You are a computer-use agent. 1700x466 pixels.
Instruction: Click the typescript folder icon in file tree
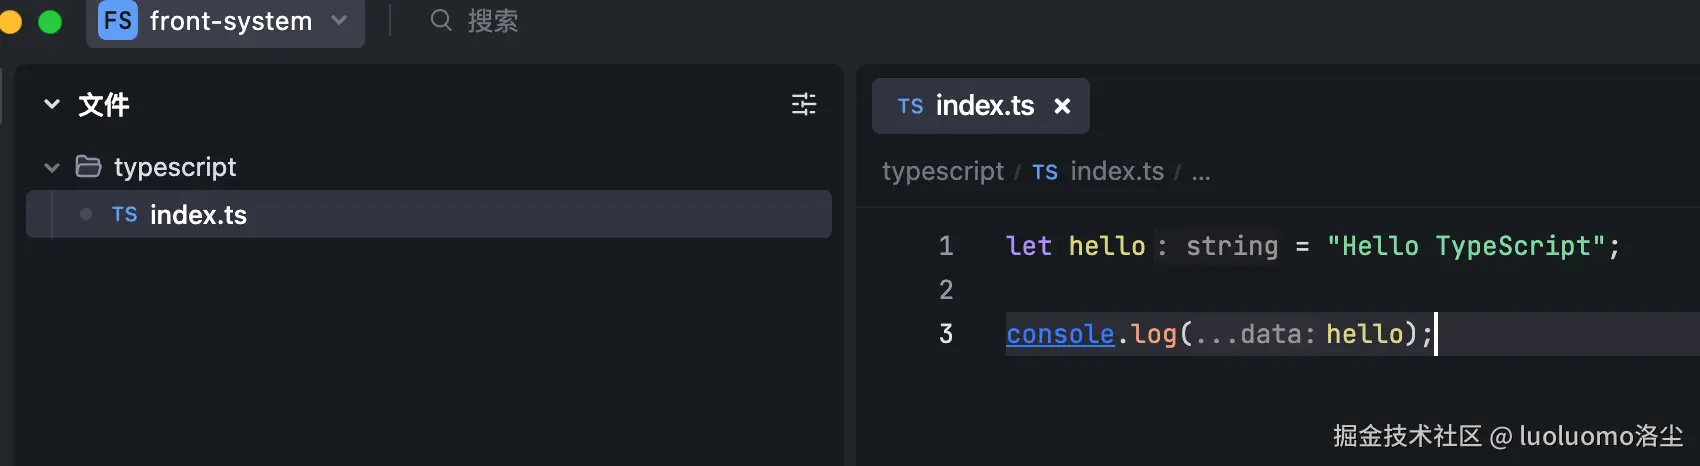pos(89,166)
